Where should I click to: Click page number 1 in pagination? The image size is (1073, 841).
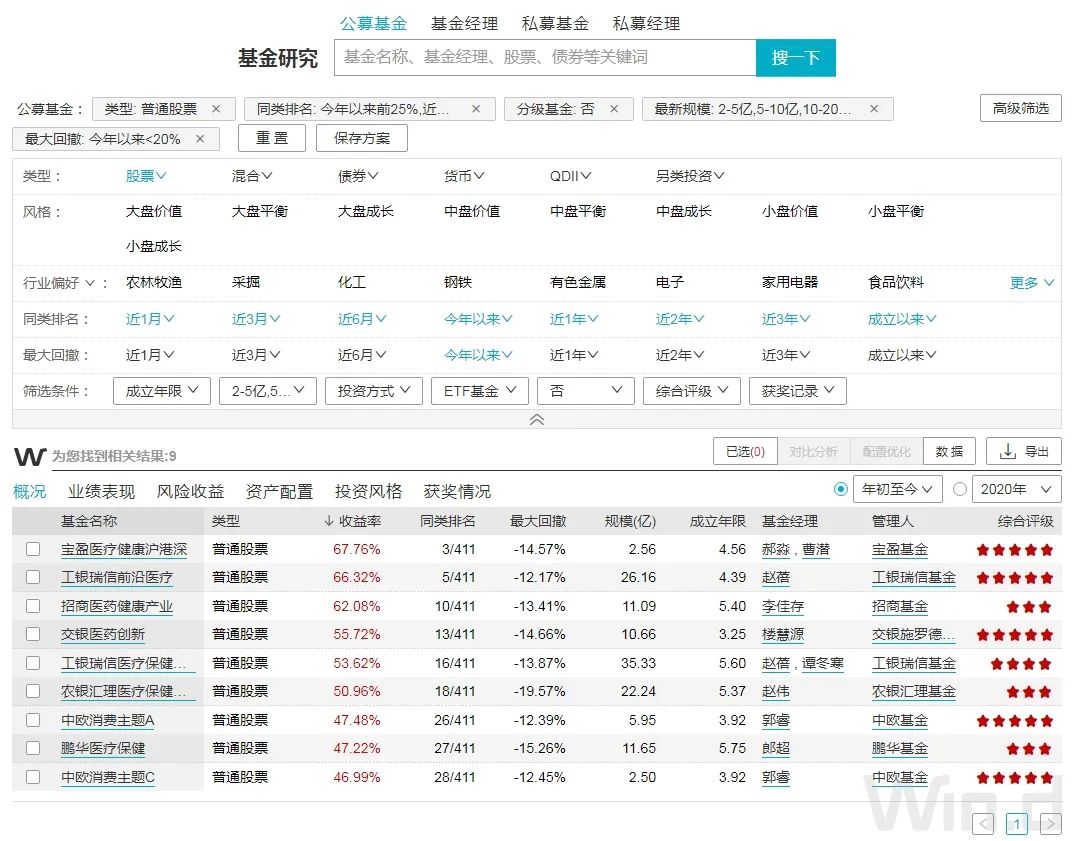1017,823
